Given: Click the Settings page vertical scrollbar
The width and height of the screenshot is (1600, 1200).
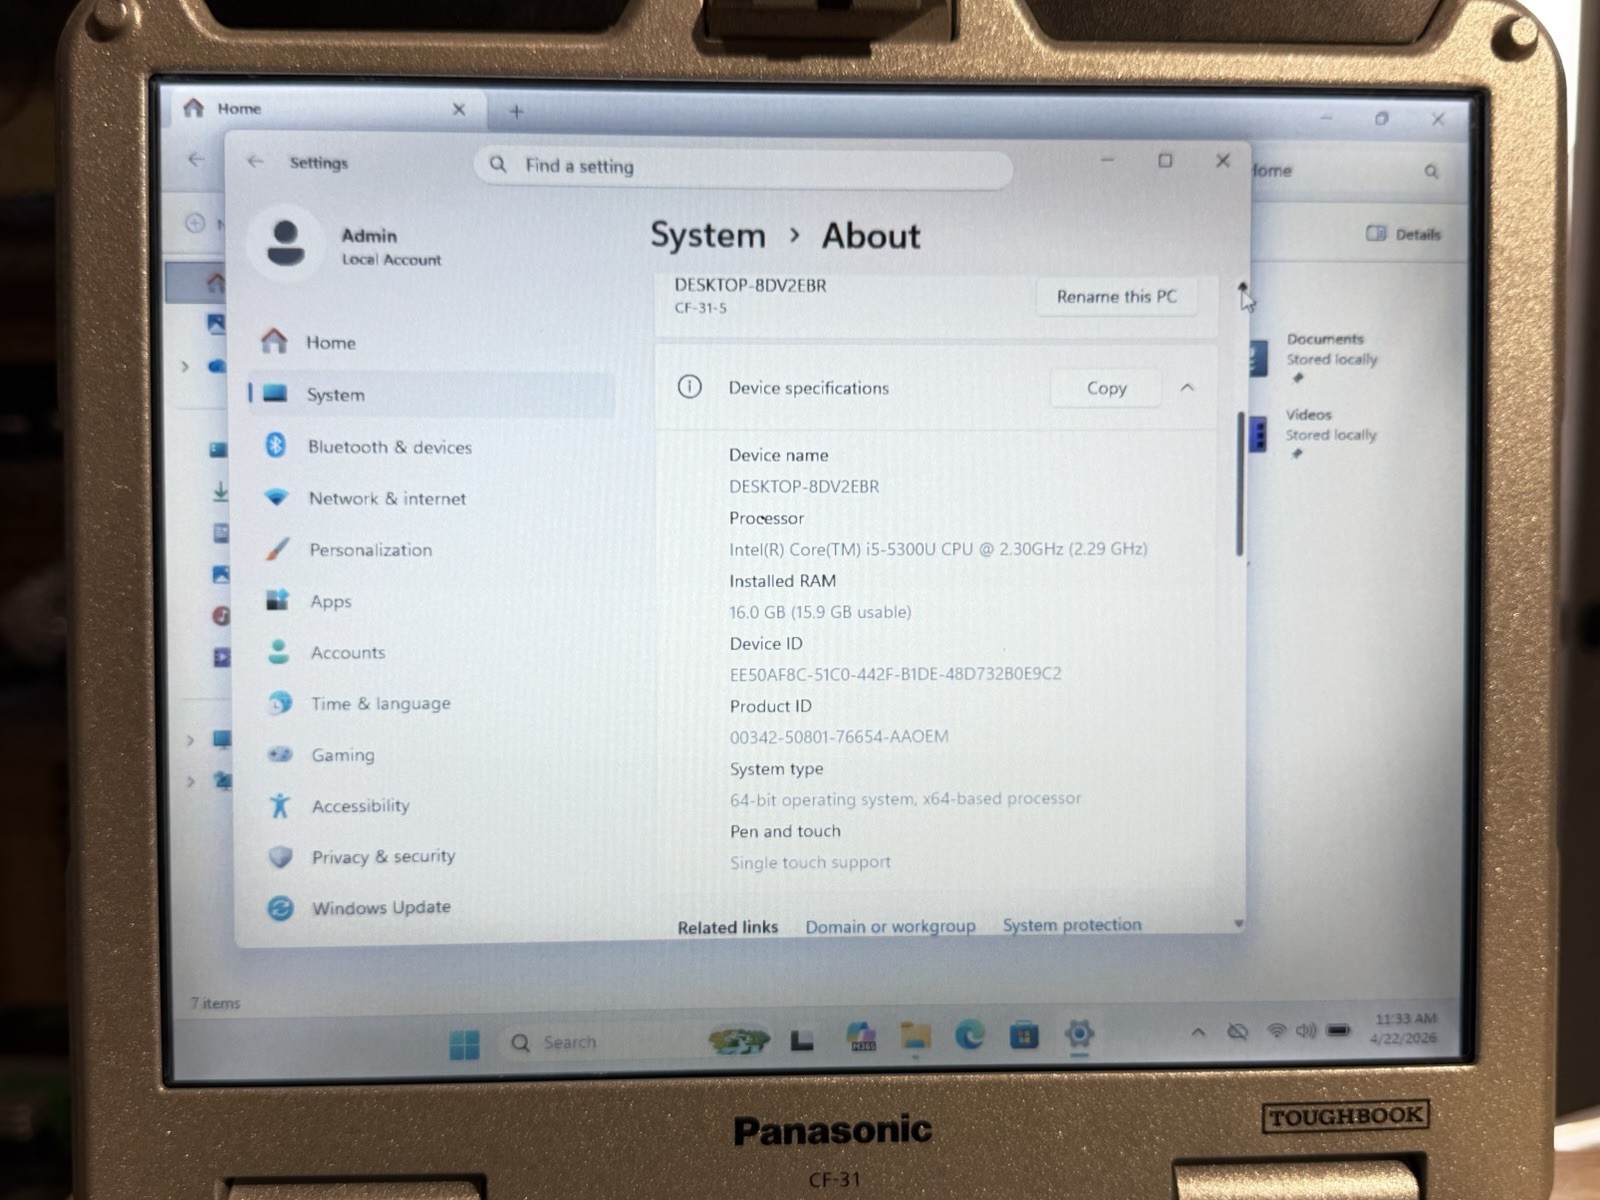Looking at the screenshot, I should click(x=1240, y=483).
